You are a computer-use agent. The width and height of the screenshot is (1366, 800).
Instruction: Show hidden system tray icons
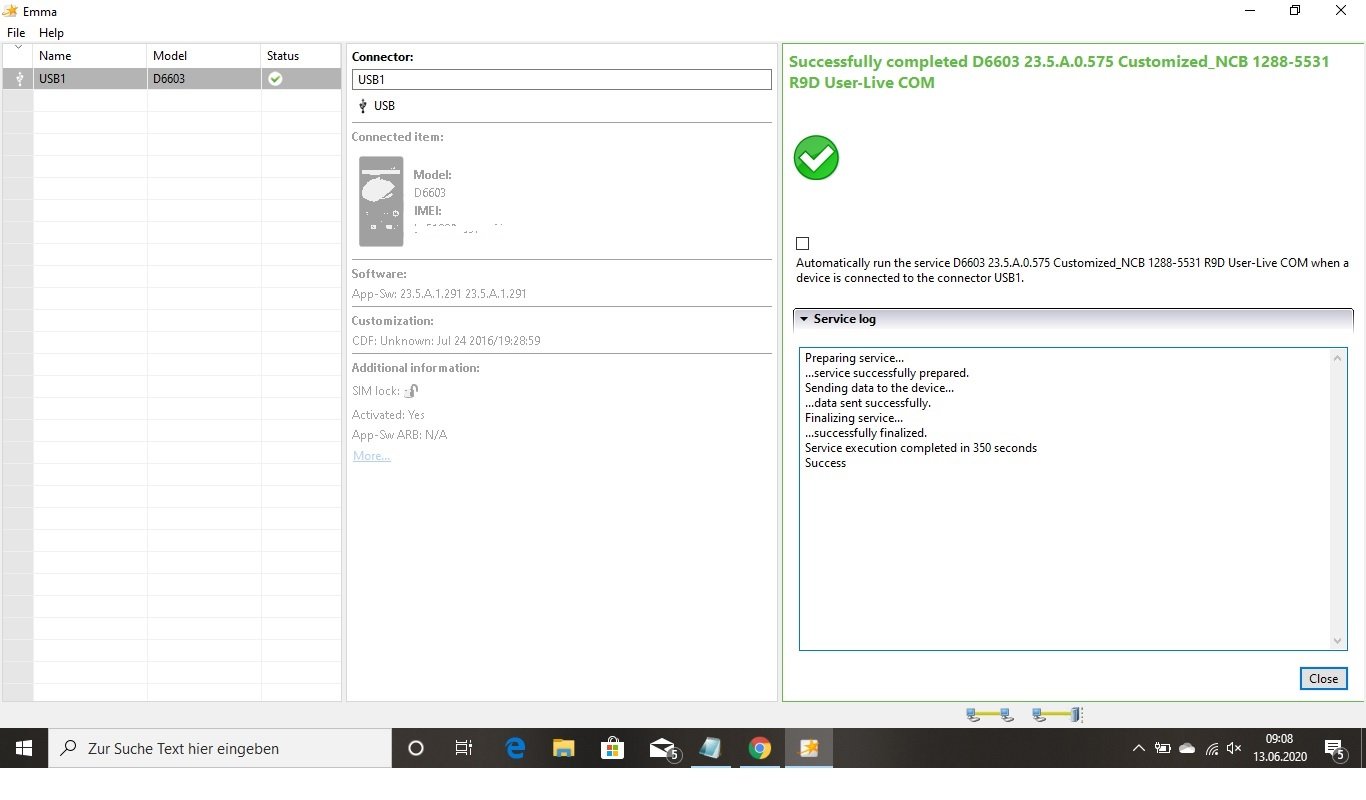click(x=1138, y=748)
